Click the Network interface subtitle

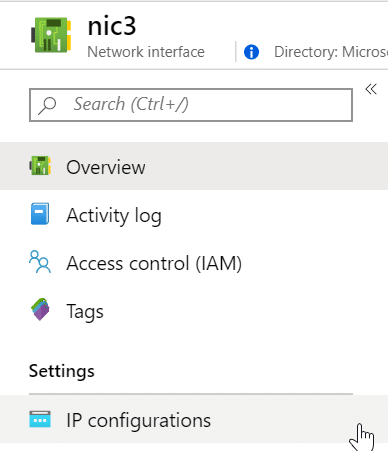146,52
